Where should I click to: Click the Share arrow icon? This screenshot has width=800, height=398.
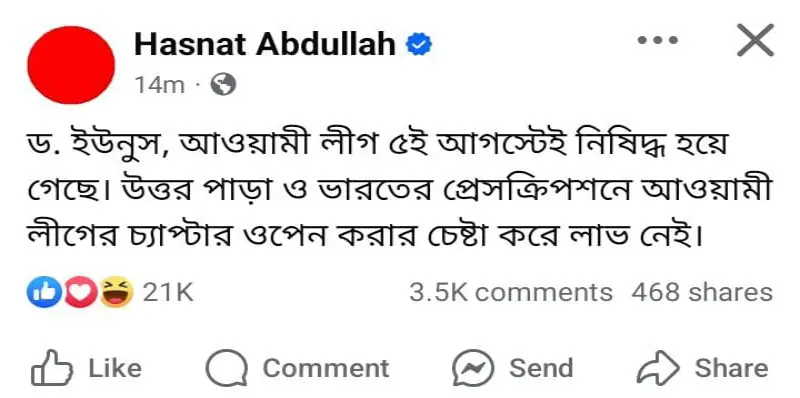659,367
